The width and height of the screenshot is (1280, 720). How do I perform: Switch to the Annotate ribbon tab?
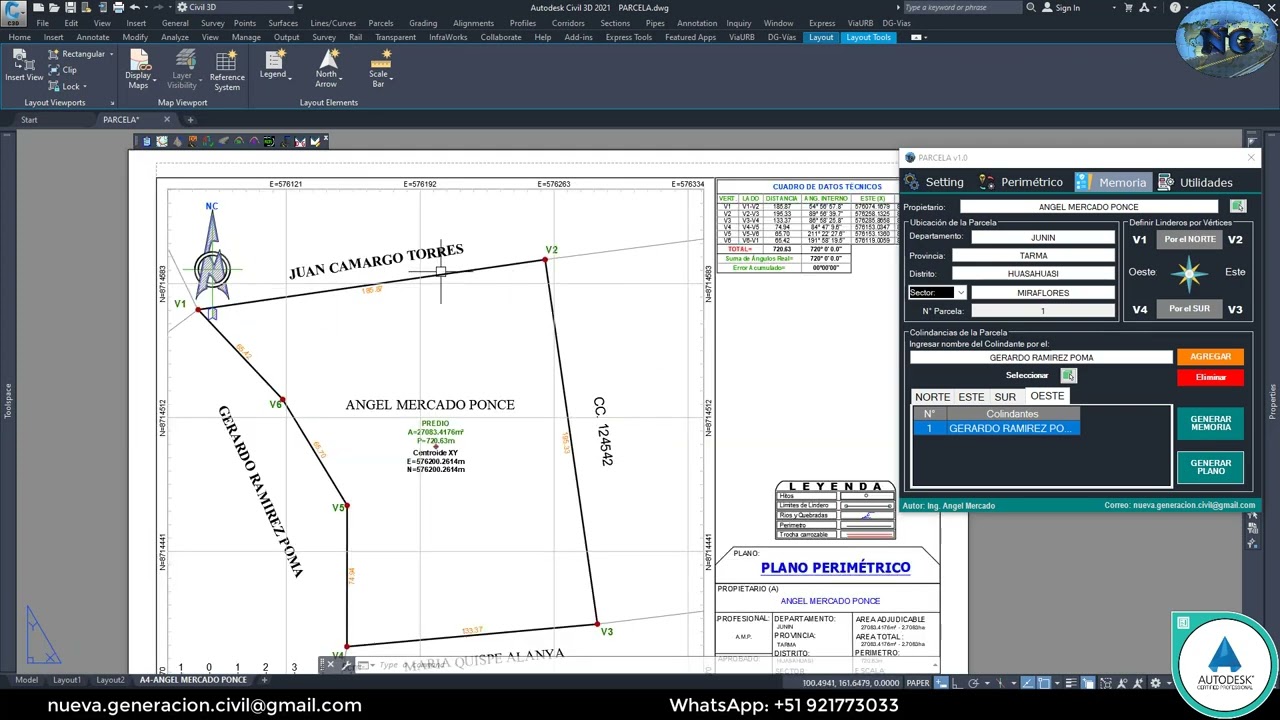point(93,37)
